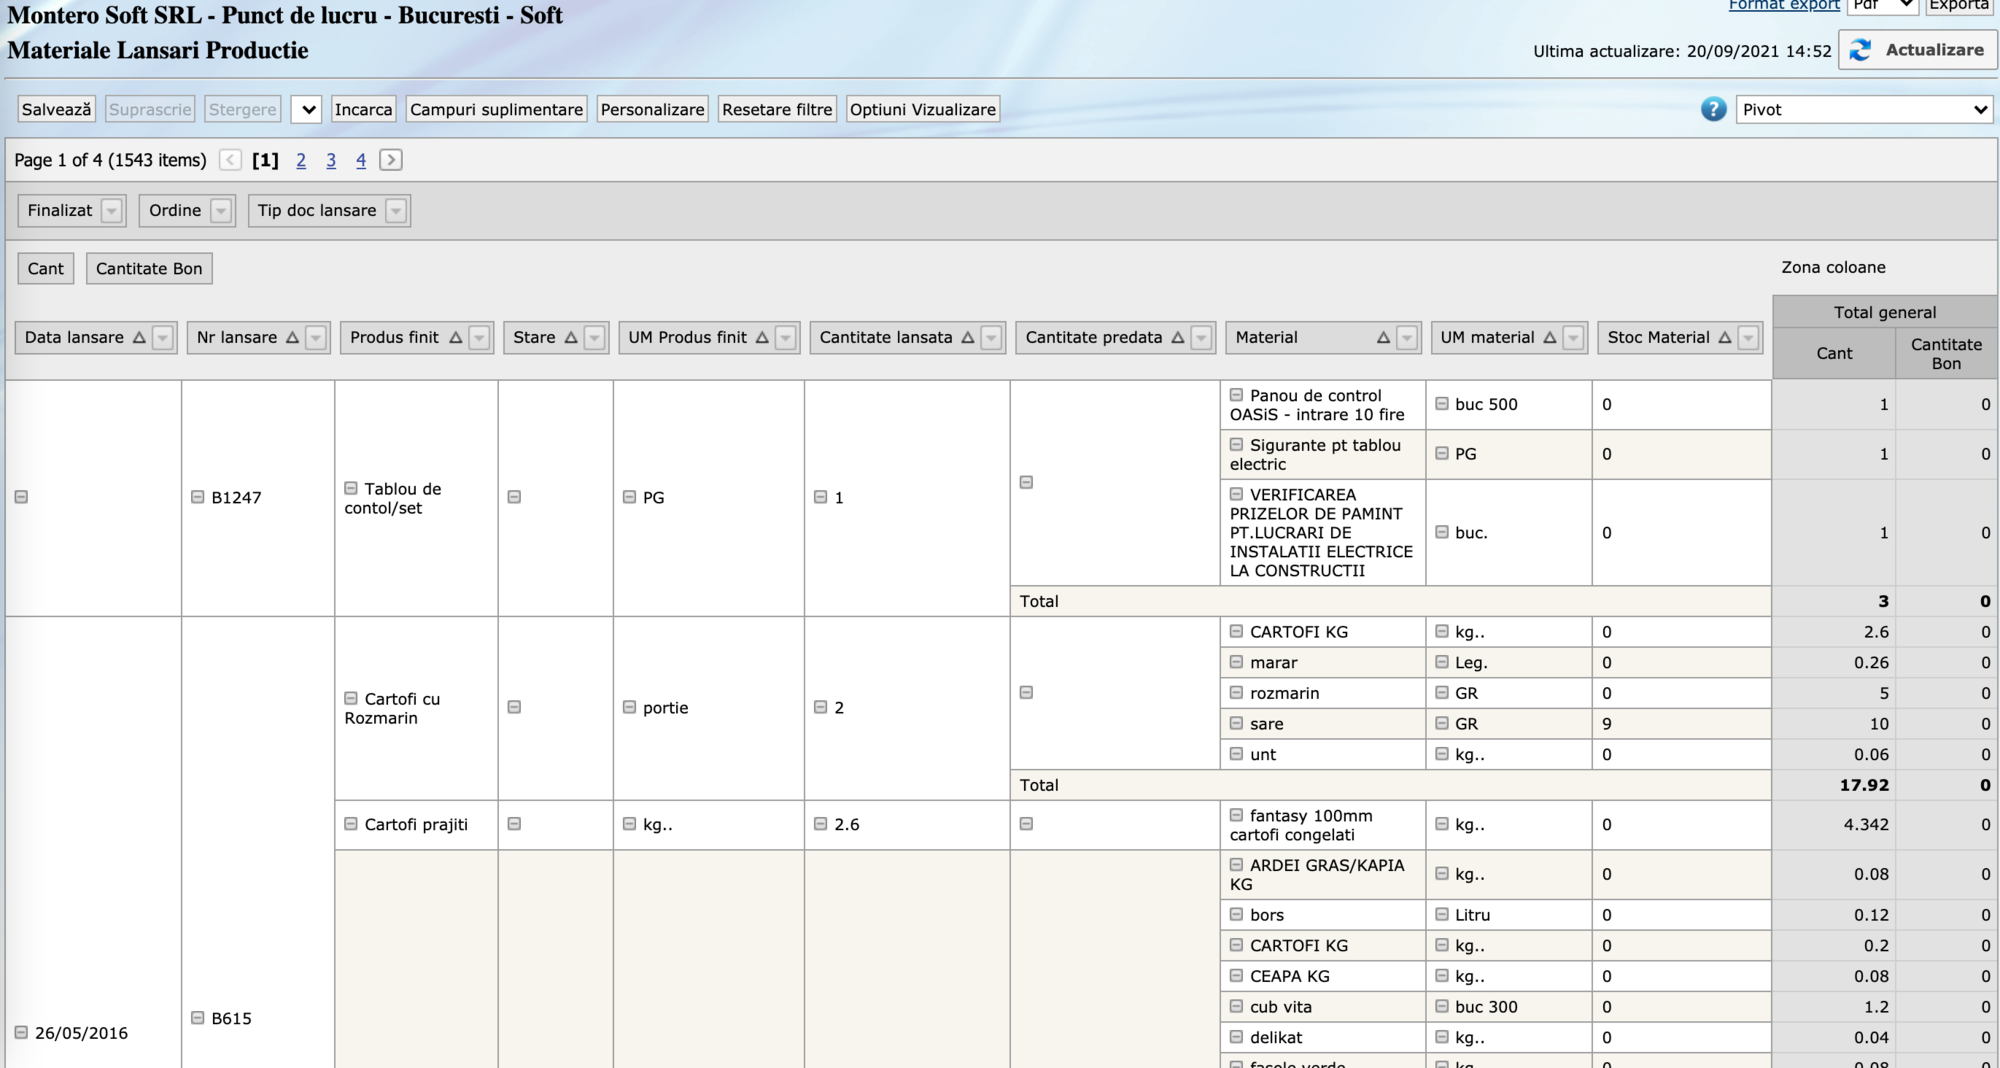Collapse the B1247 row group
This screenshot has height=1068, width=2000.
(x=198, y=497)
